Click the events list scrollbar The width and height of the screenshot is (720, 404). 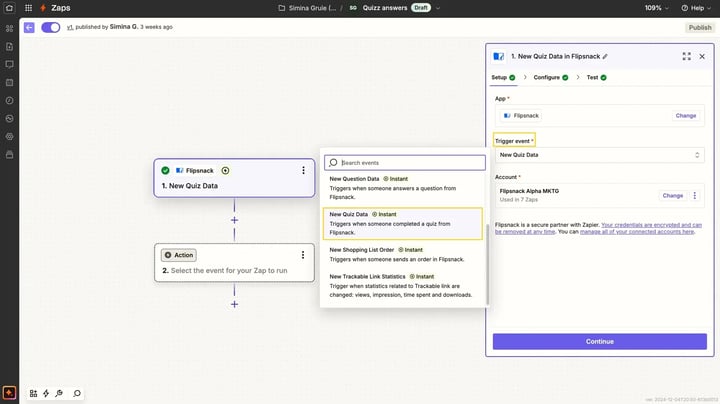487,264
